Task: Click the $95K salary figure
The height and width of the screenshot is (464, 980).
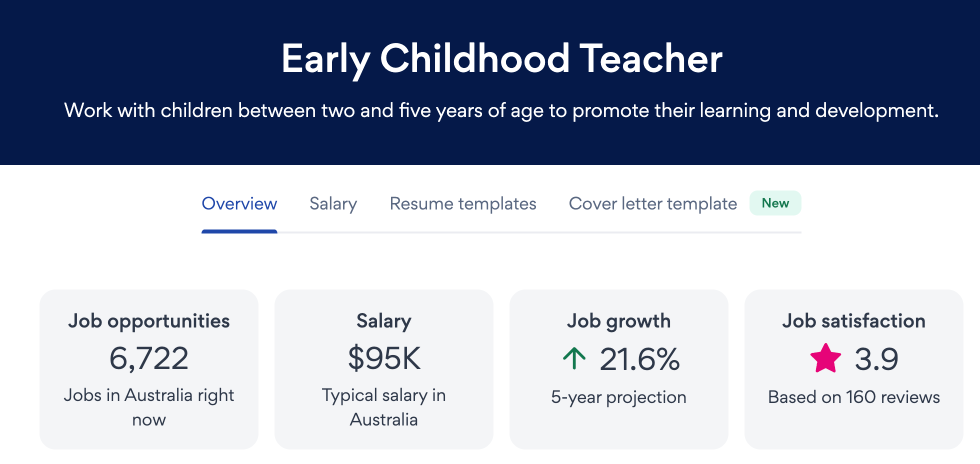Action: tap(384, 358)
